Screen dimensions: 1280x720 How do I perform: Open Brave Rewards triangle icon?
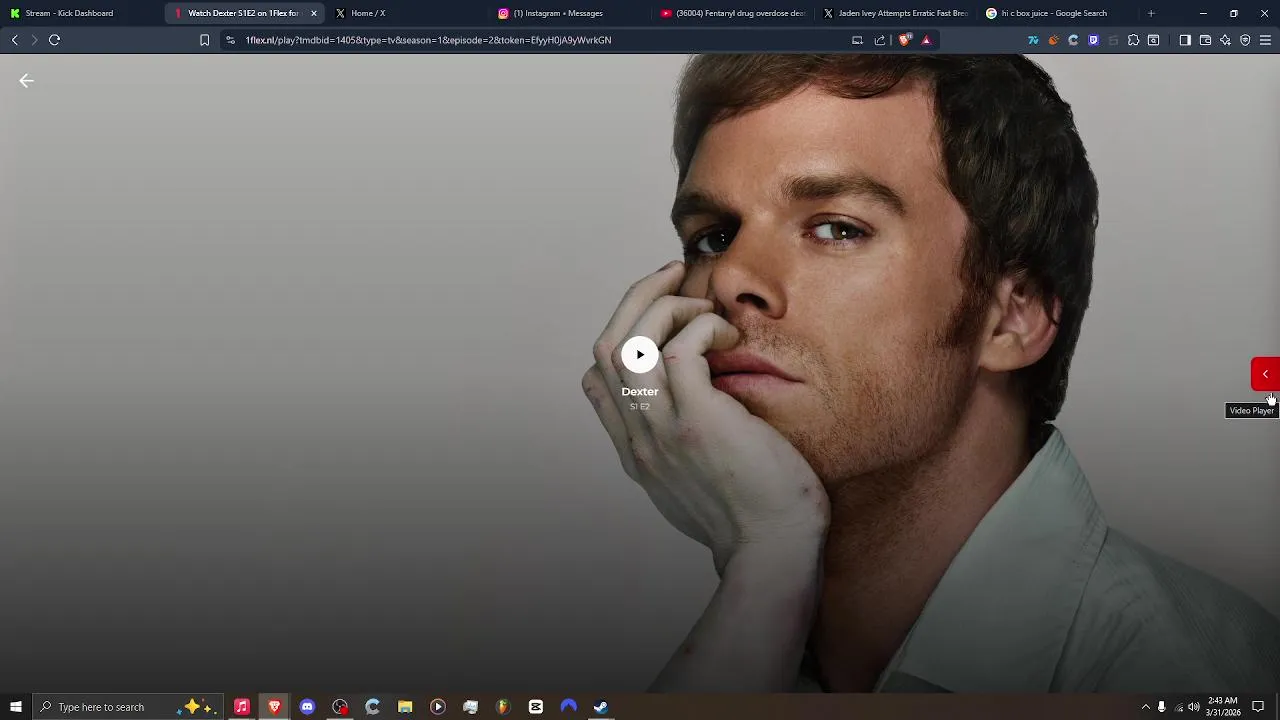(x=926, y=40)
